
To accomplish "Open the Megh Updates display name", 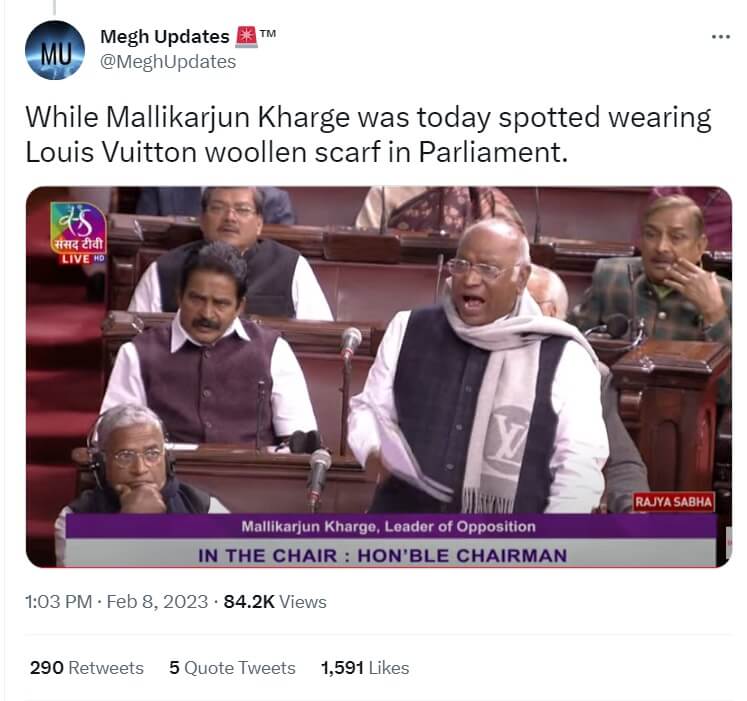I will click(164, 37).
